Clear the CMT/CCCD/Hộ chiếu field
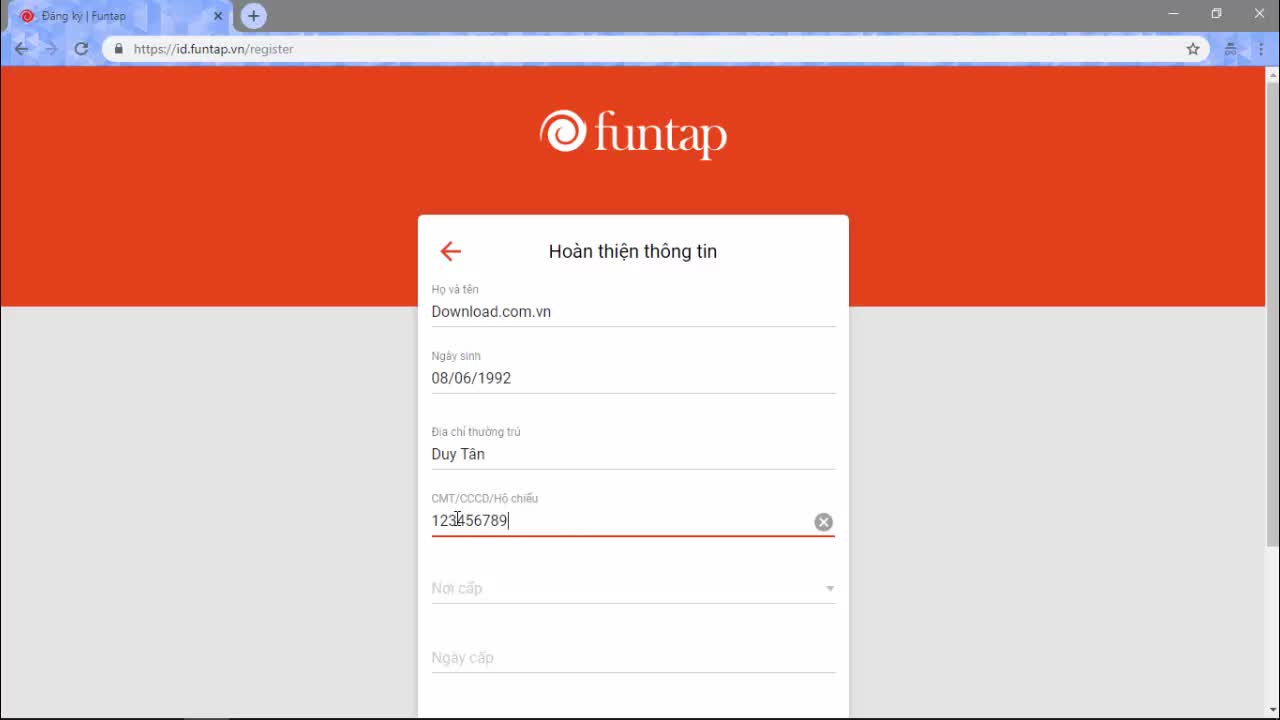The width and height of the screenshot is (1280, 720). pos(823,522)
